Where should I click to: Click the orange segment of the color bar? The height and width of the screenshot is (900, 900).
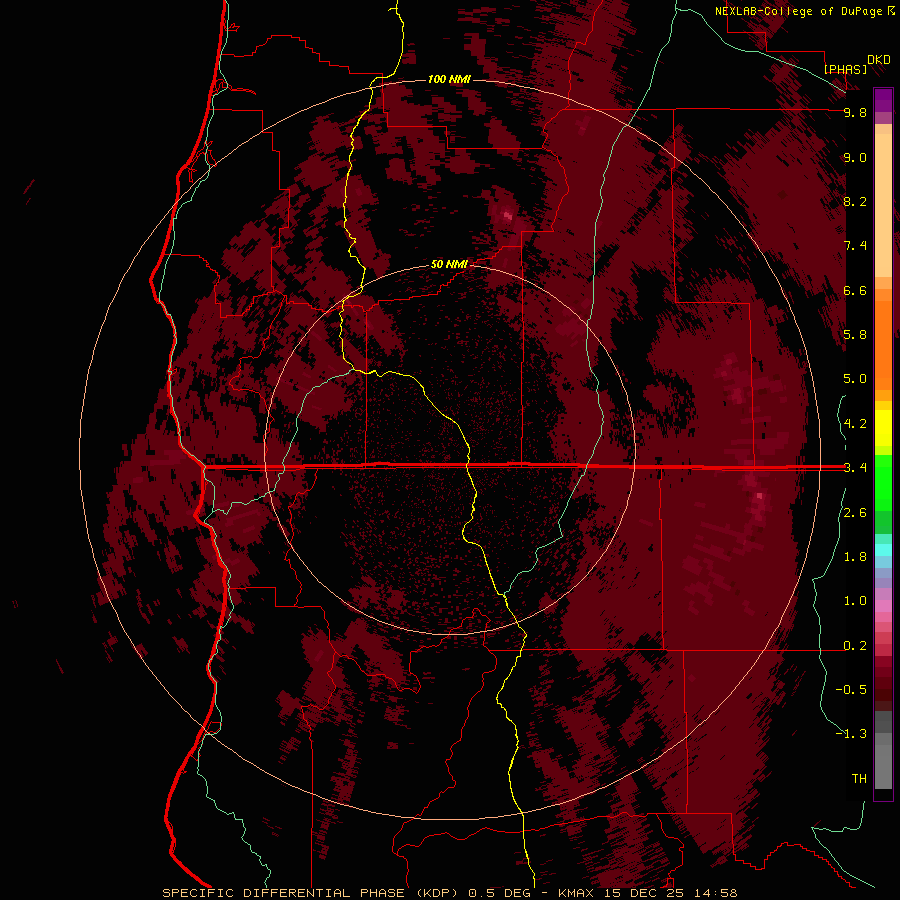(x=883, y=344)
